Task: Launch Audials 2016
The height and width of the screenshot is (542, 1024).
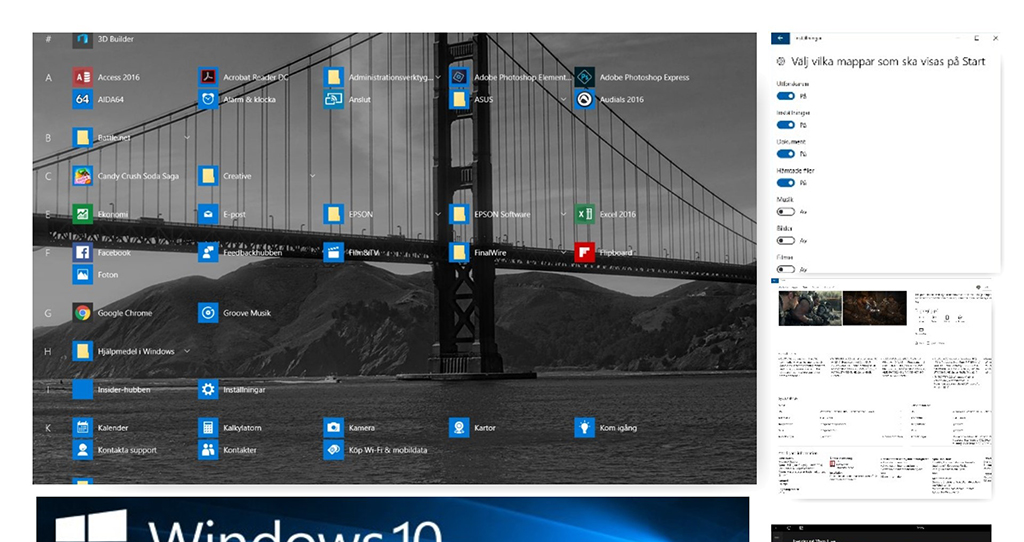Action: (609, 99)
